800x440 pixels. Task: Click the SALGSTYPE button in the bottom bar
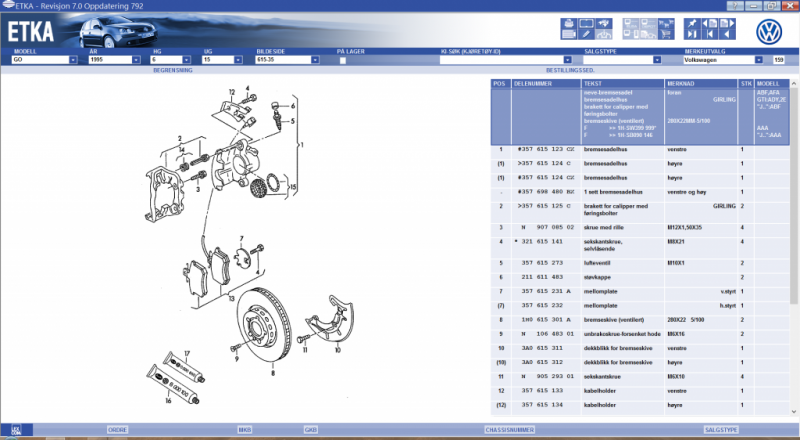click(x=721, y=430)
